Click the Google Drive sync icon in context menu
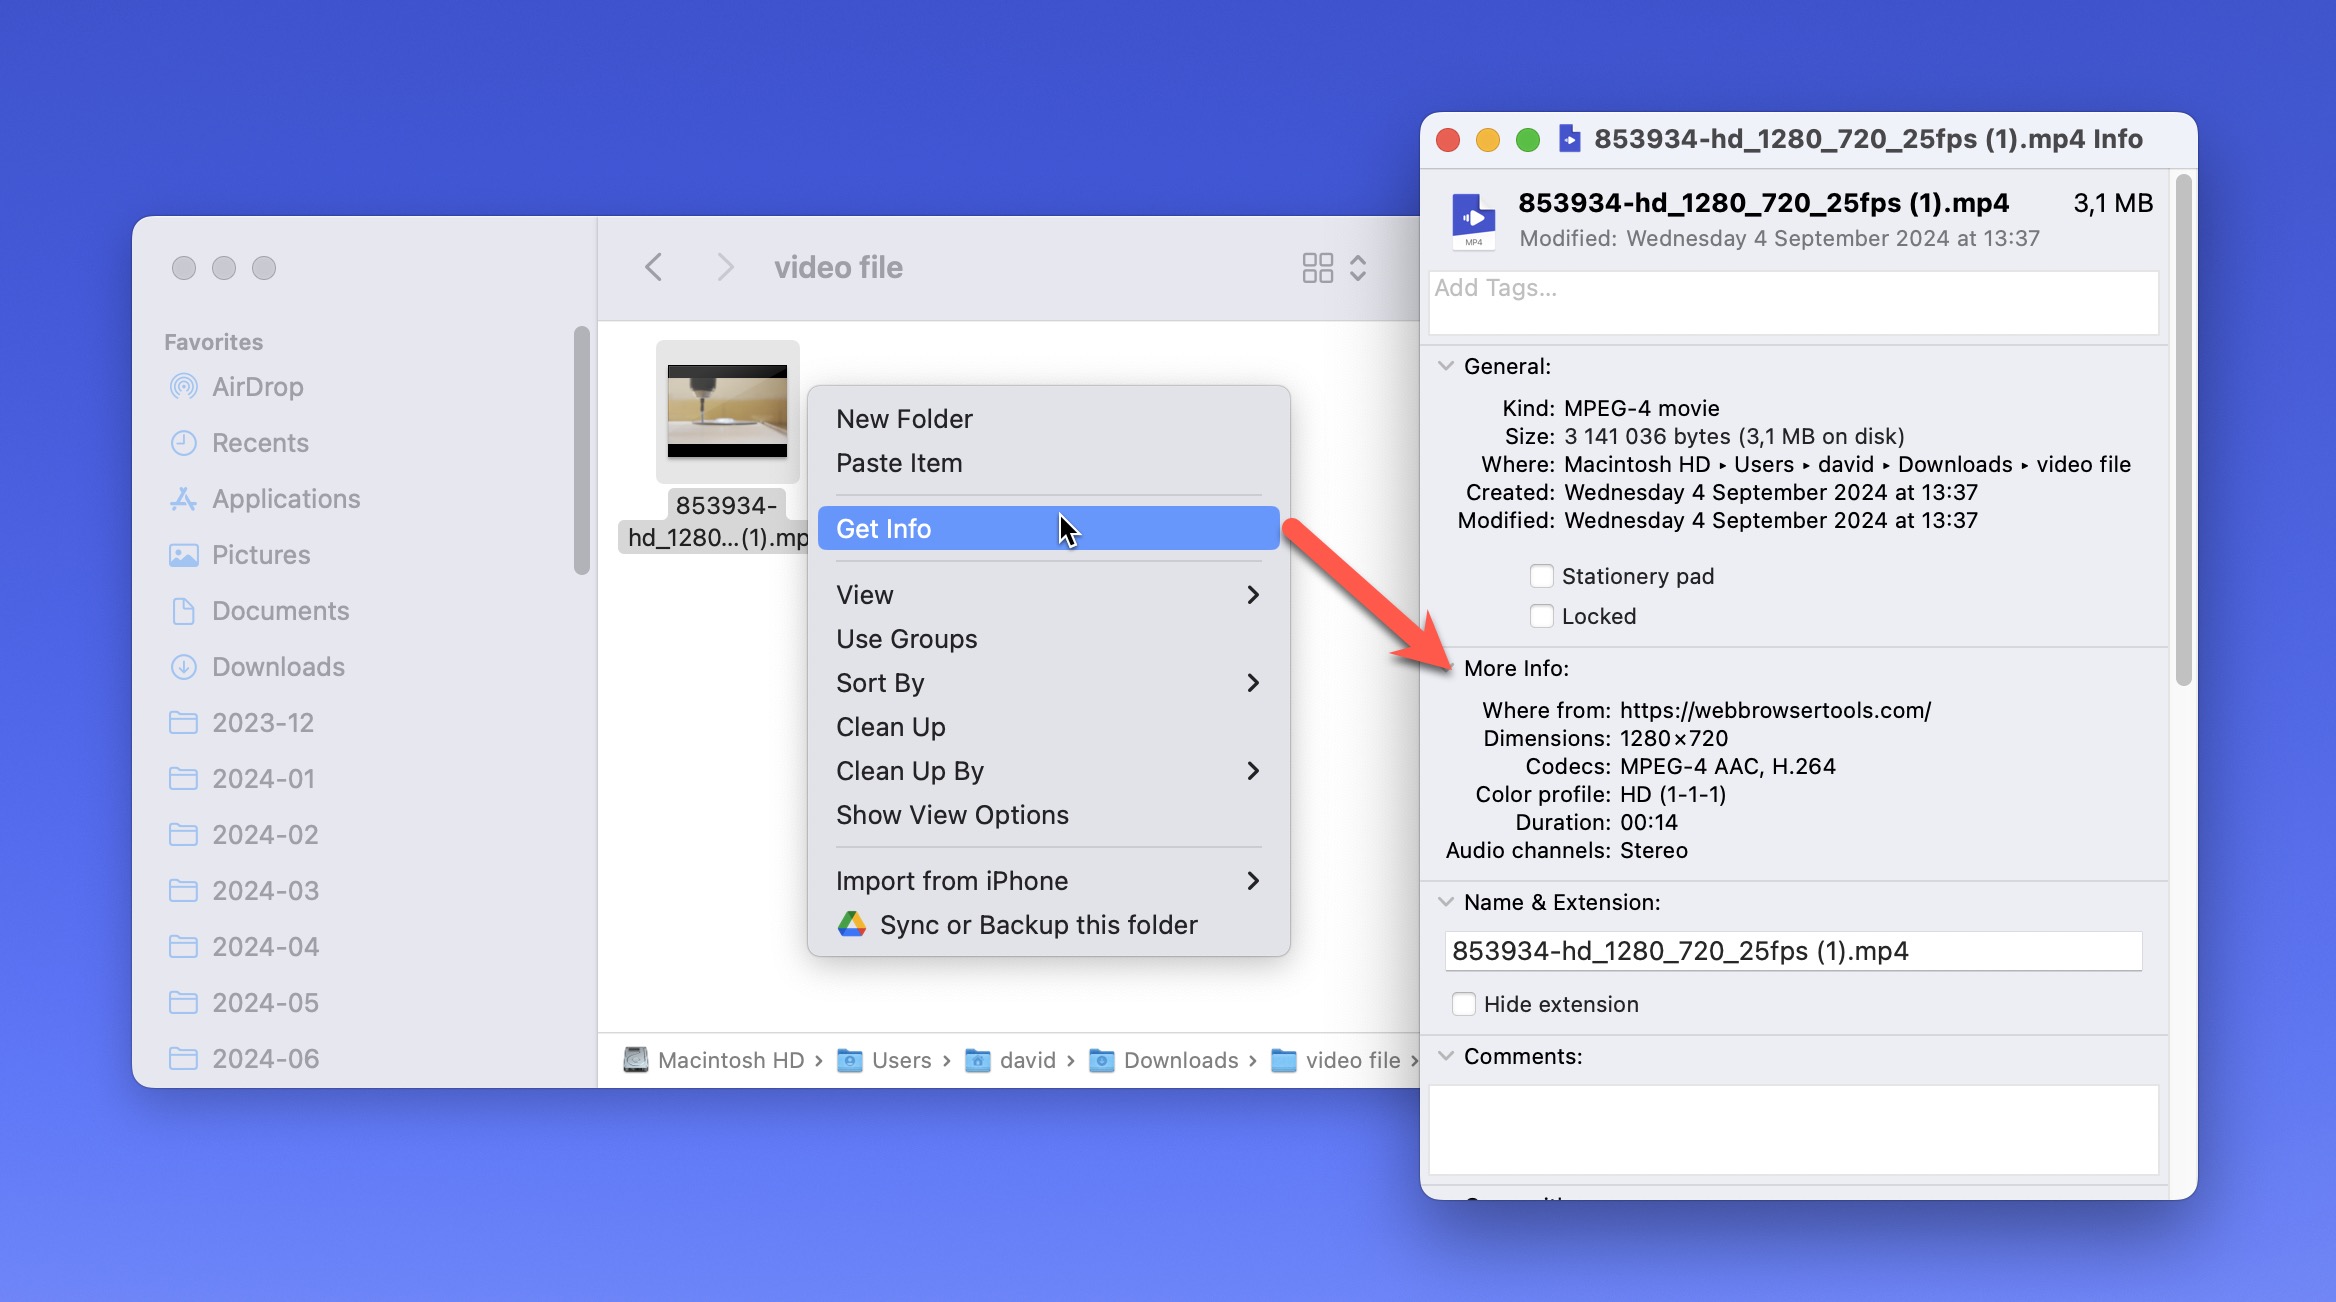 (850, 925)
